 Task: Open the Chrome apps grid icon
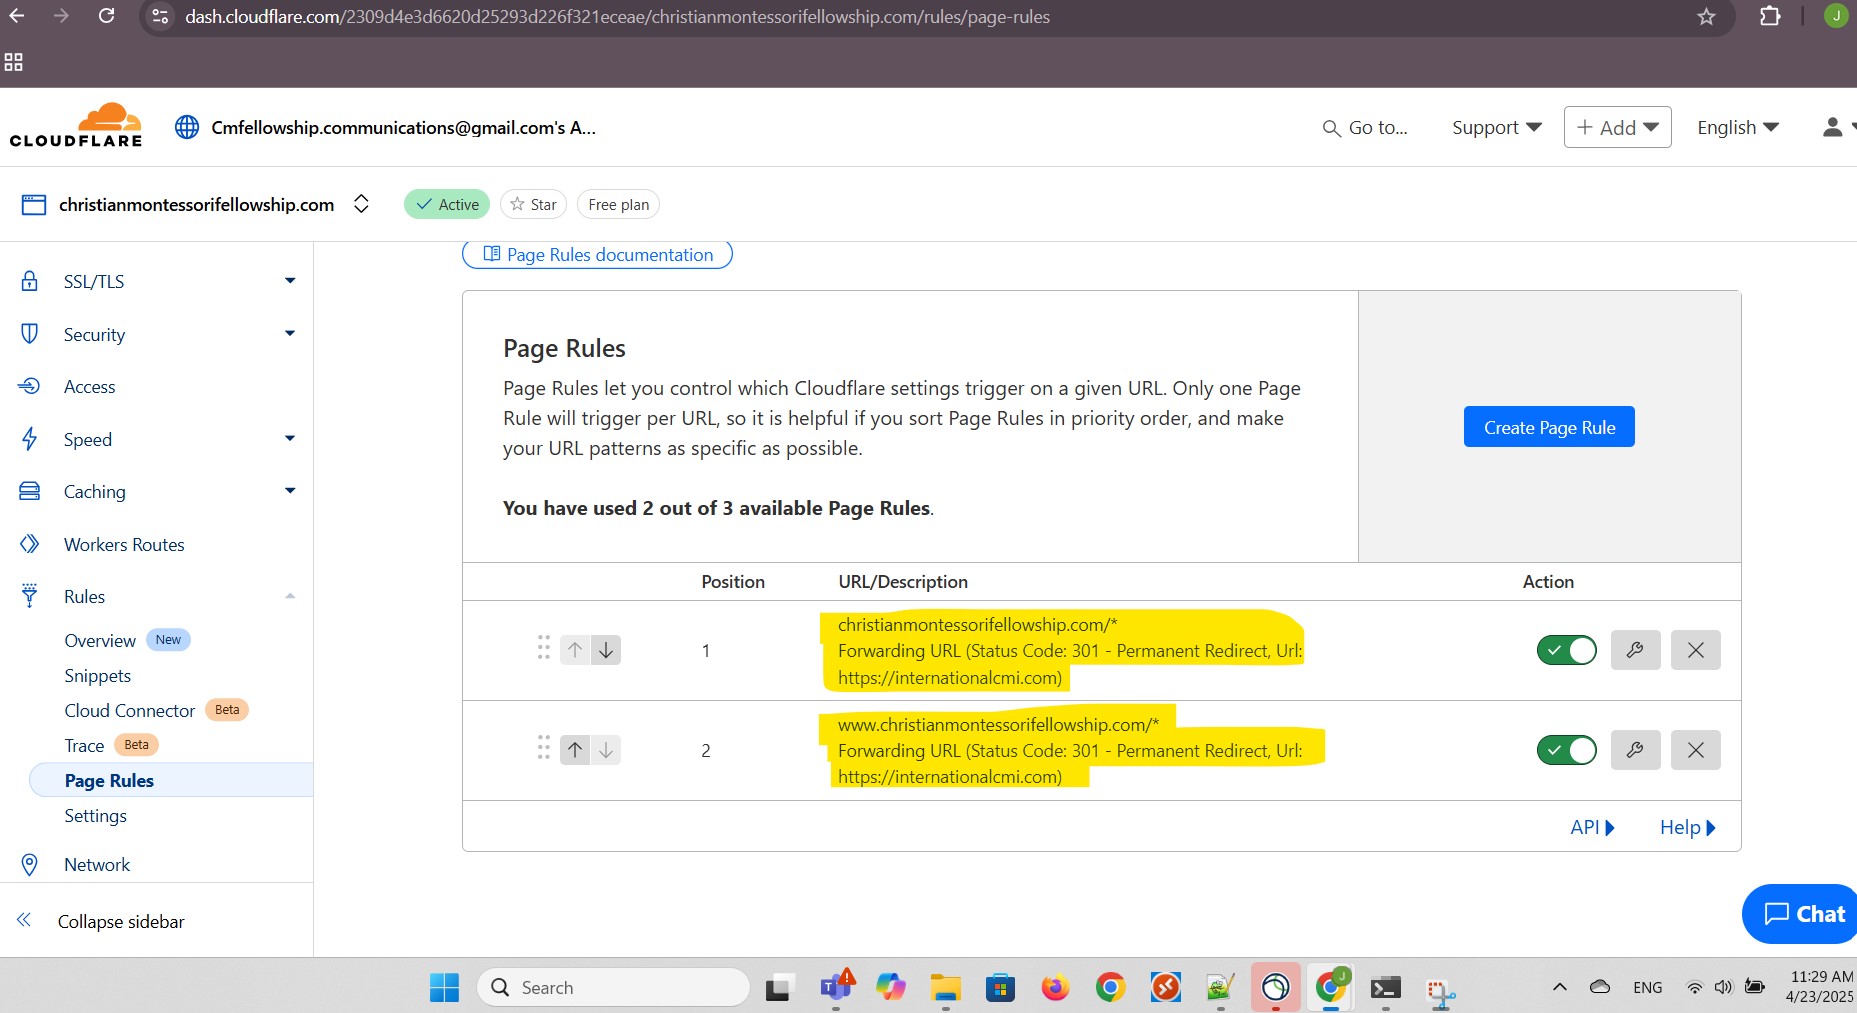14,62
